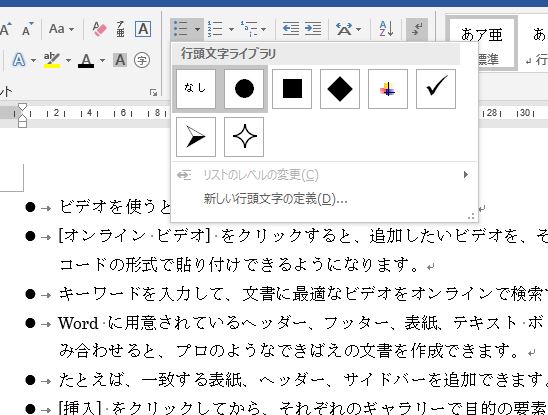Select なし bullet option
Viewport: 548px width, 415px height.
click(196, 89)
